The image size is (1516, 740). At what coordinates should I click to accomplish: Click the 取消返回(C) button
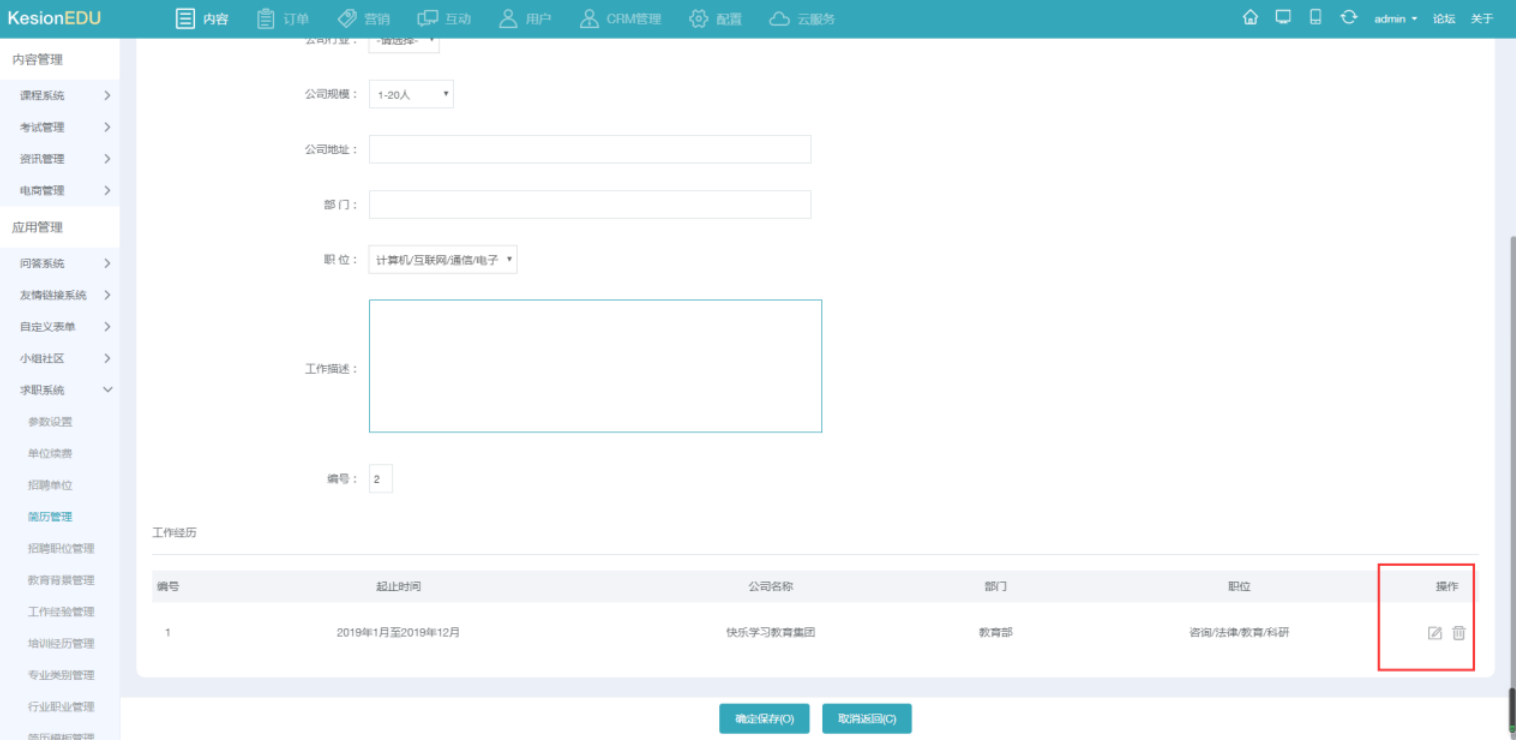(x=866, y=718)
